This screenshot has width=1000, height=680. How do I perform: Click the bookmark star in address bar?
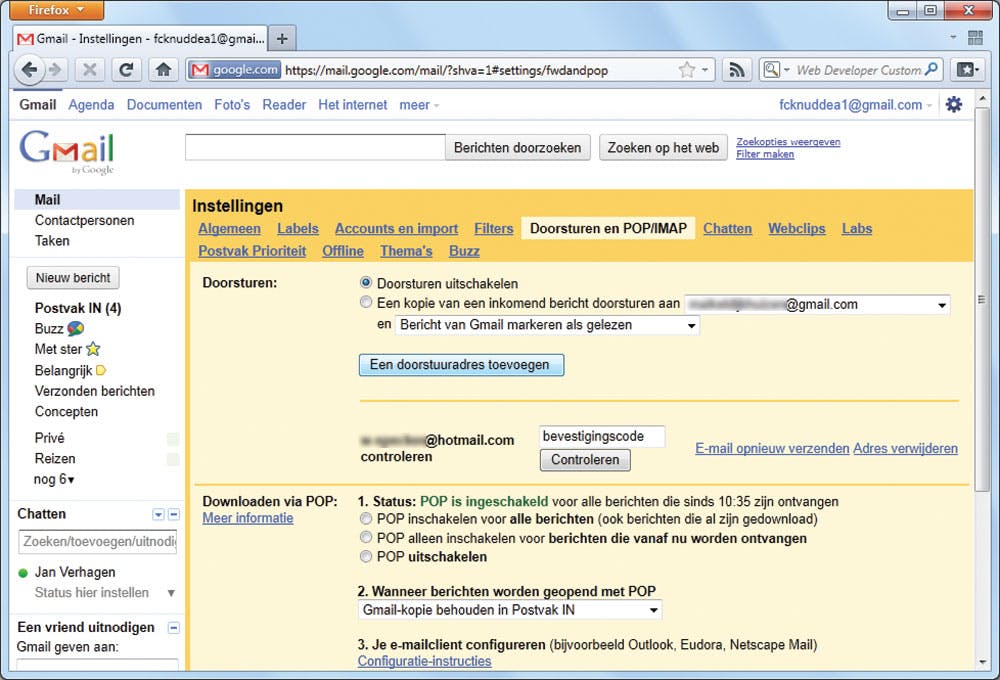click(x=687, y=70)
